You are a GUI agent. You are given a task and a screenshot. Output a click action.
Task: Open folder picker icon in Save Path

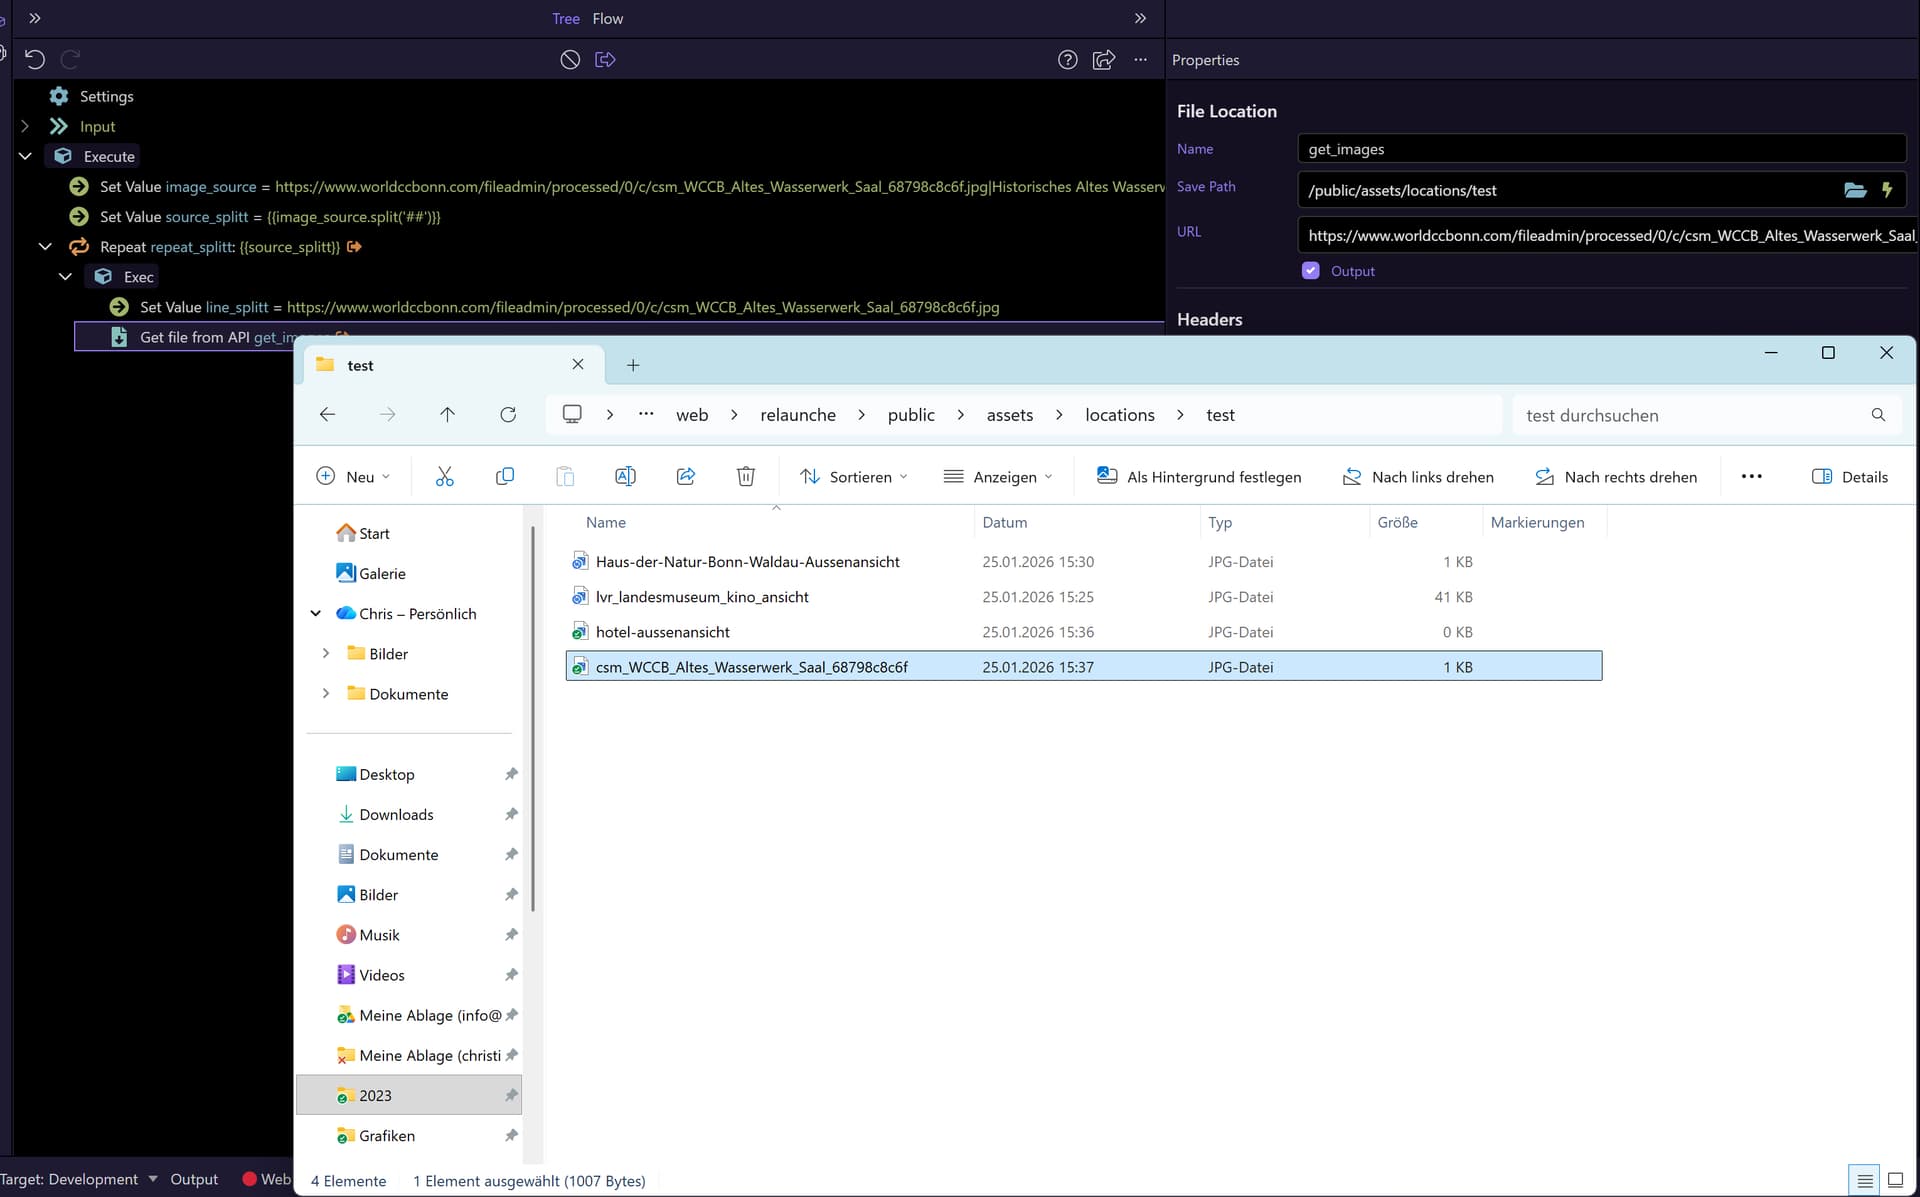[x=1854, y=190]
